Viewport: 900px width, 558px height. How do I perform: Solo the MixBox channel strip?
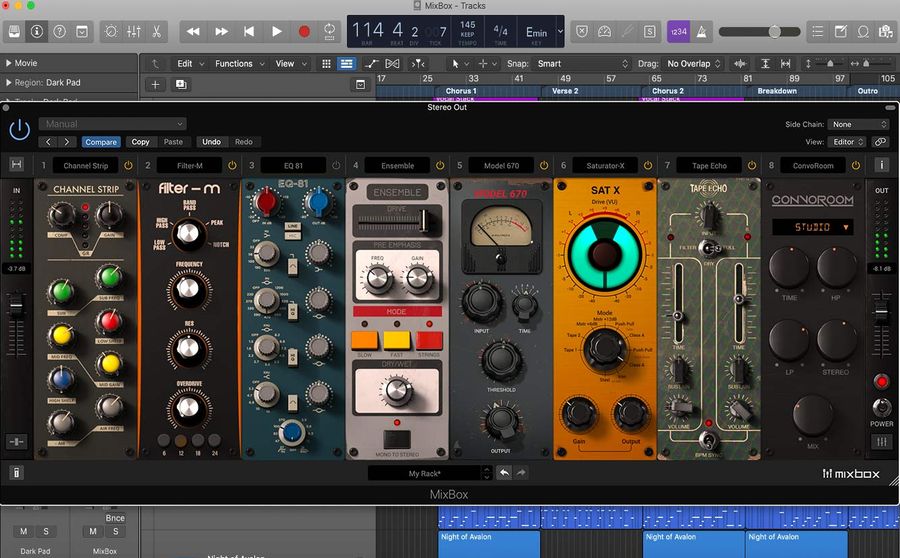[x=115, y=531]
